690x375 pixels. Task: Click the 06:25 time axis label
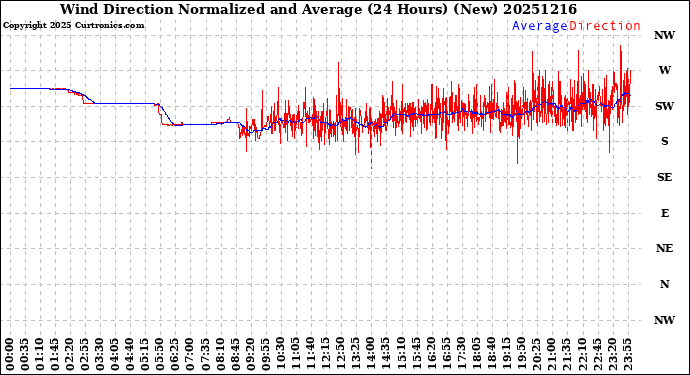coord(175,355)
